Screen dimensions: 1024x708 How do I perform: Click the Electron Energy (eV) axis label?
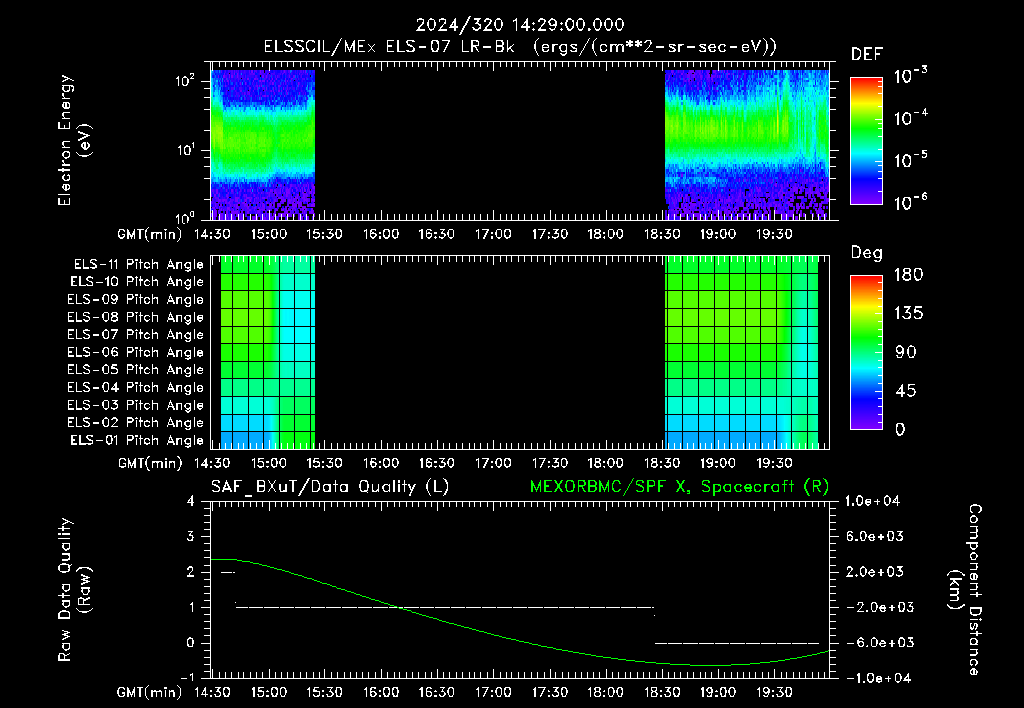[x=74, y=140]
